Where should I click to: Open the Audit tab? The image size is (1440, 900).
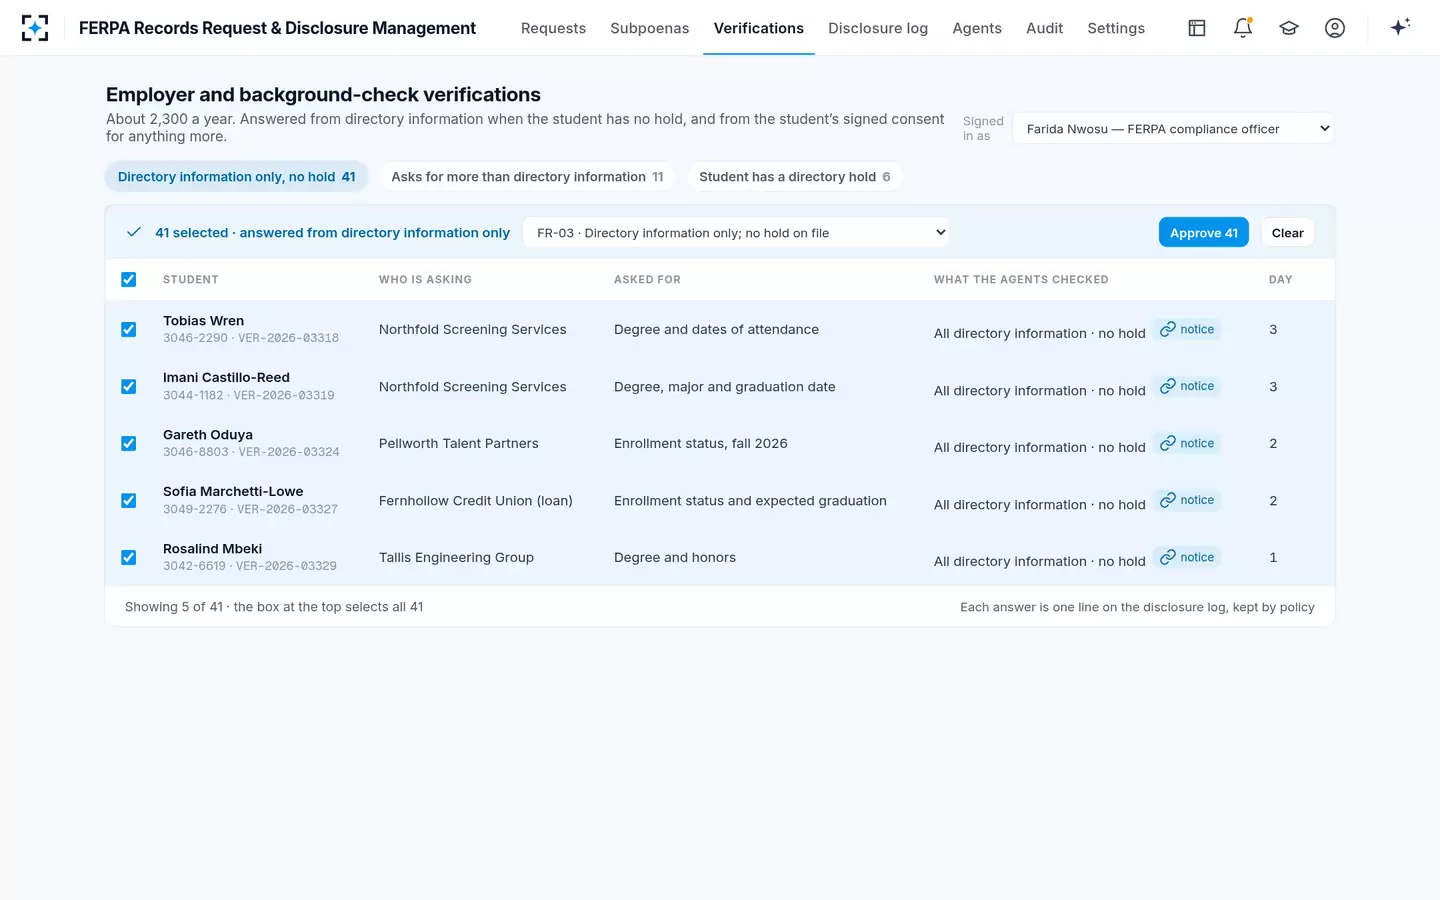point(1044,28)
